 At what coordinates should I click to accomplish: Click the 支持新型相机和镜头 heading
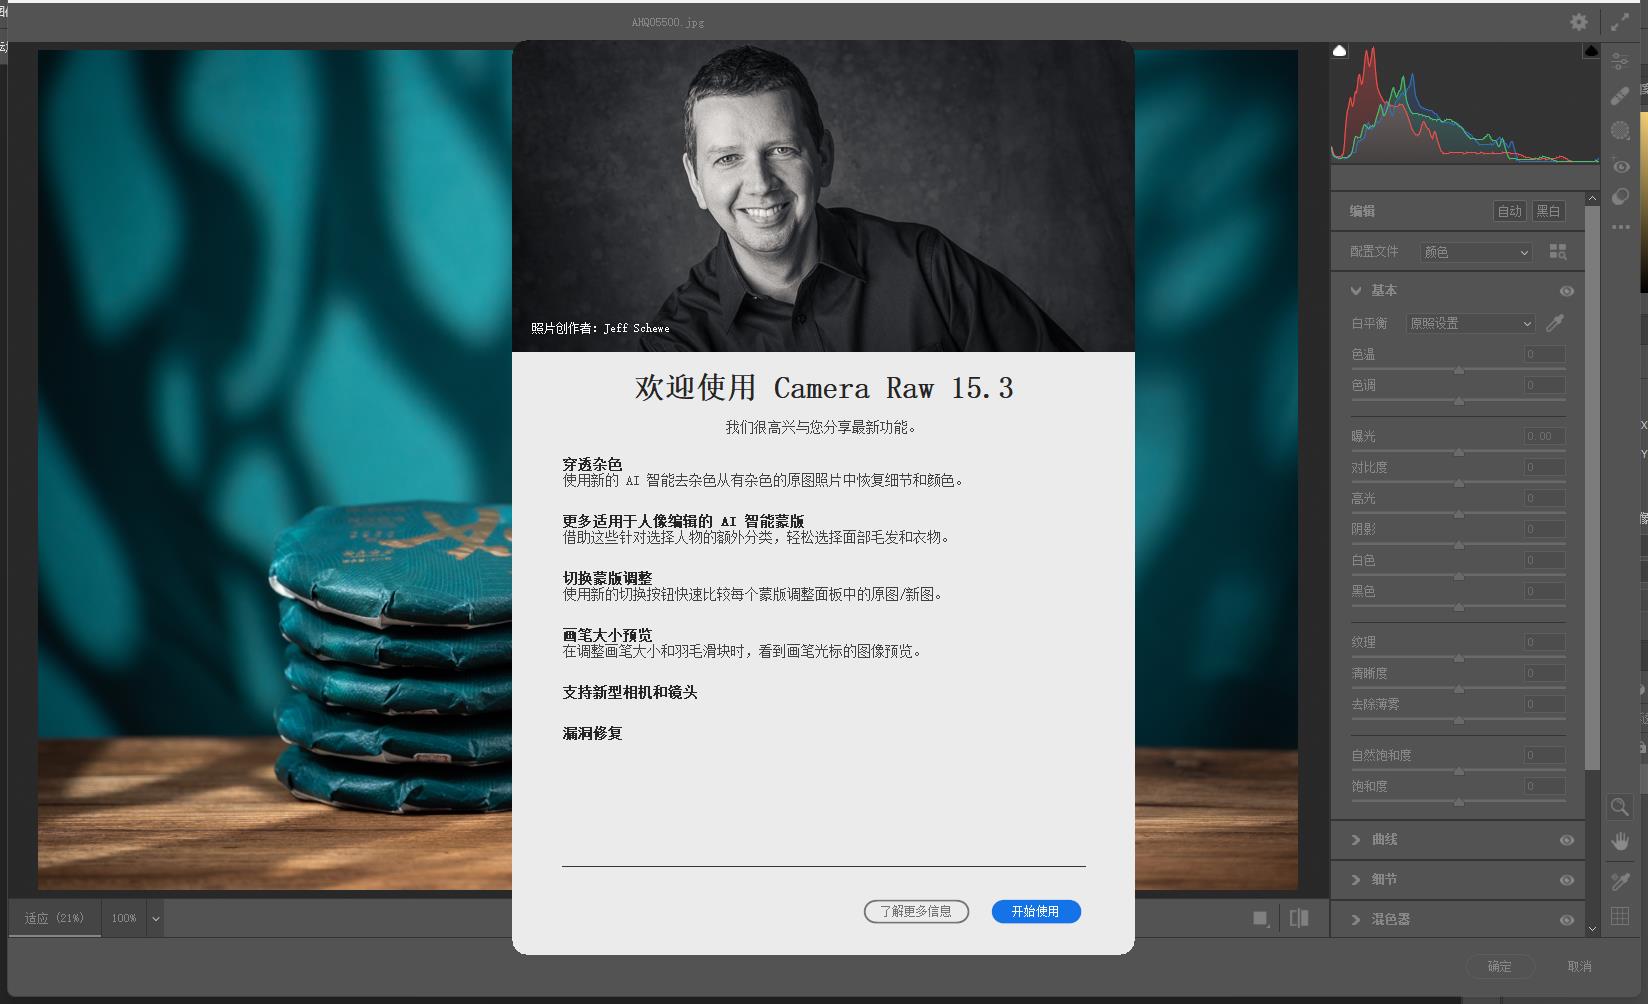pos(630,692)
